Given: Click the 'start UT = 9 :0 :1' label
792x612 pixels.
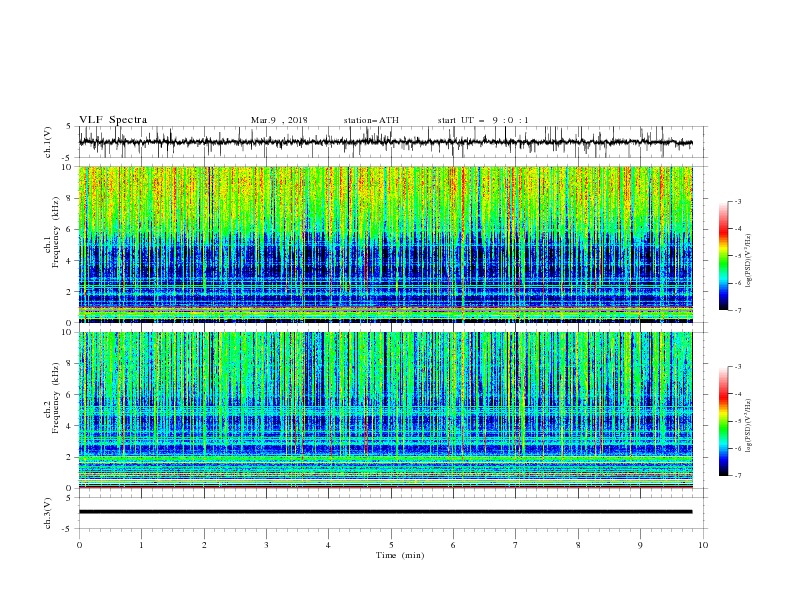Looking at the screenshot, I should pos(483,120).
